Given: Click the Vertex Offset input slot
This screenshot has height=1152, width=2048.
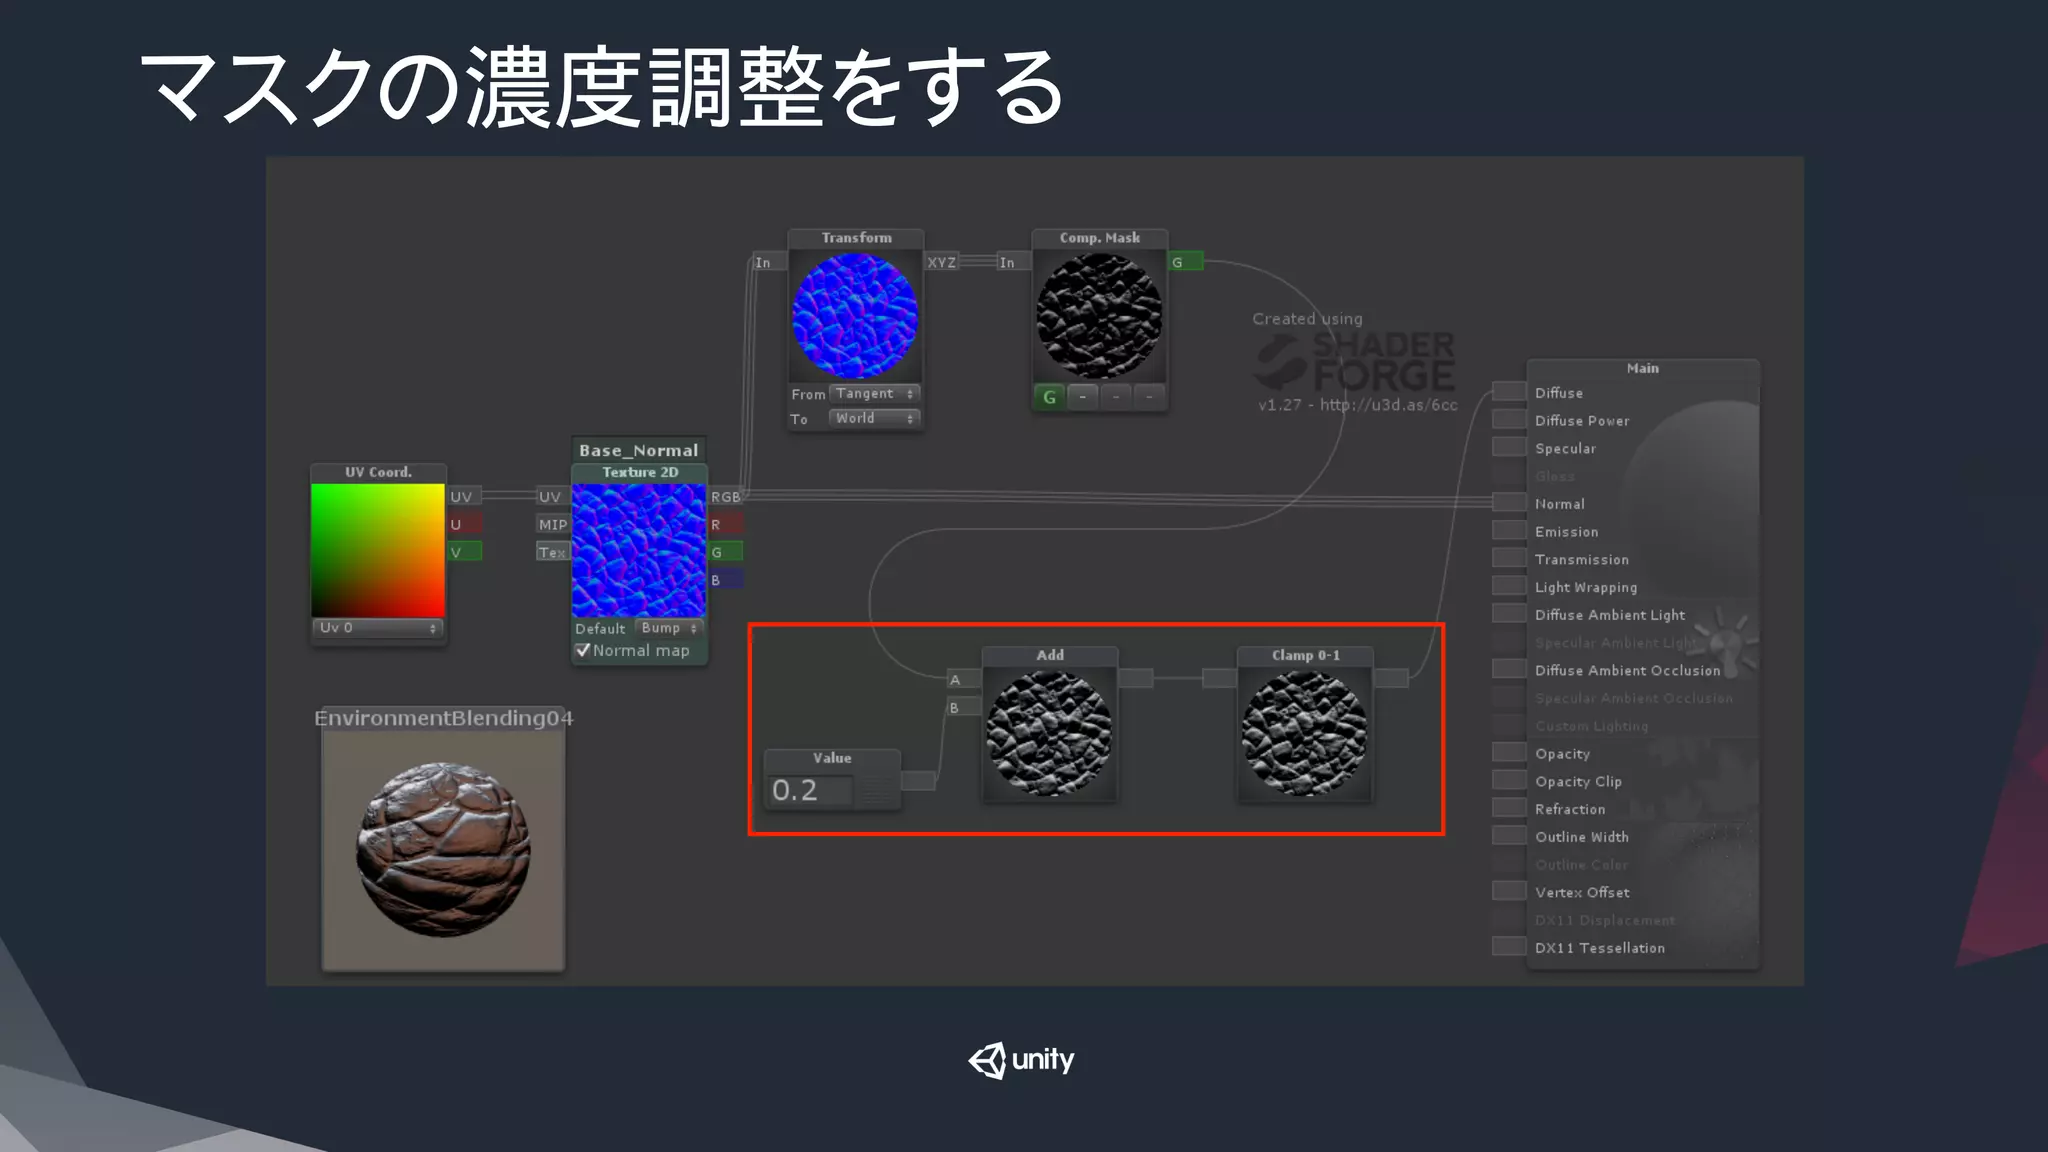Looking at the screenshot, I should point(1509,891).
